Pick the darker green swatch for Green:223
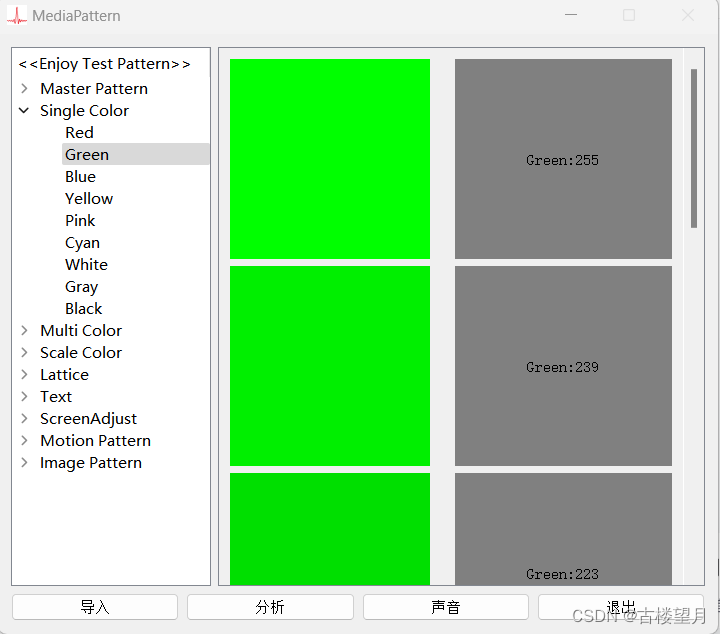This screenshot has height=634, width=720. coord(330,529)
